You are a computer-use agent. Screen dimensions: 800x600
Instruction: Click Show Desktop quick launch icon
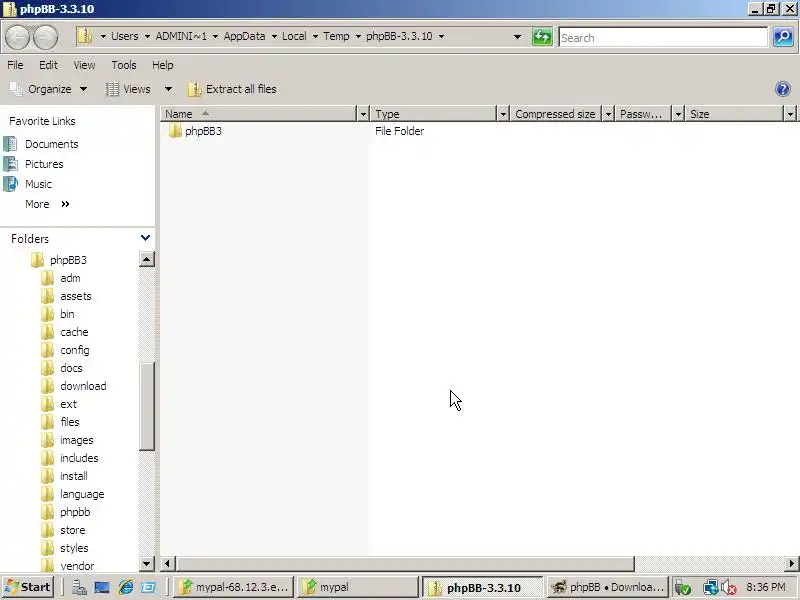pos(102,587)
